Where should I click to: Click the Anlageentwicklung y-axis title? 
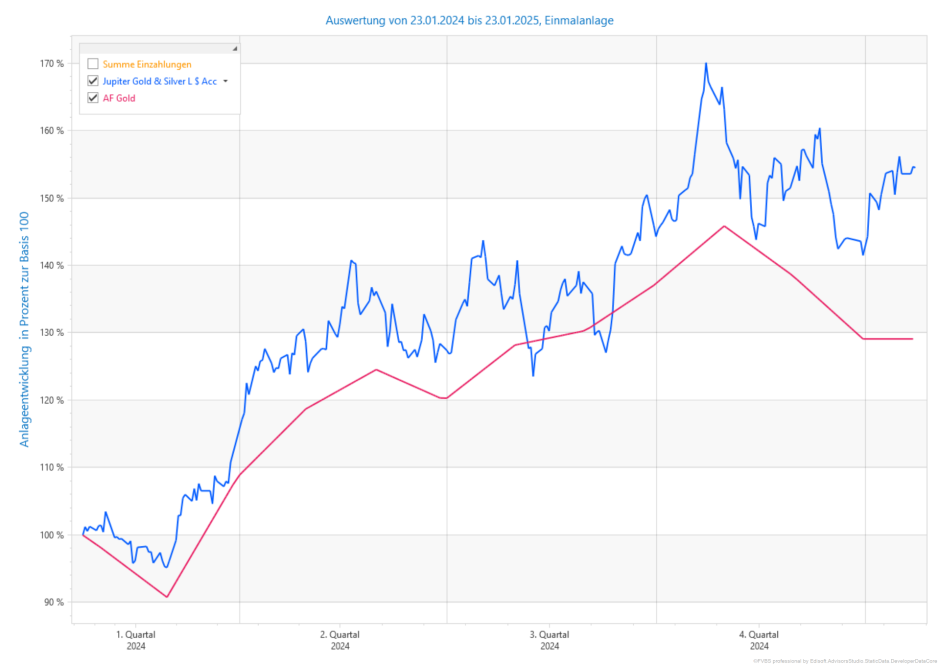25,332
